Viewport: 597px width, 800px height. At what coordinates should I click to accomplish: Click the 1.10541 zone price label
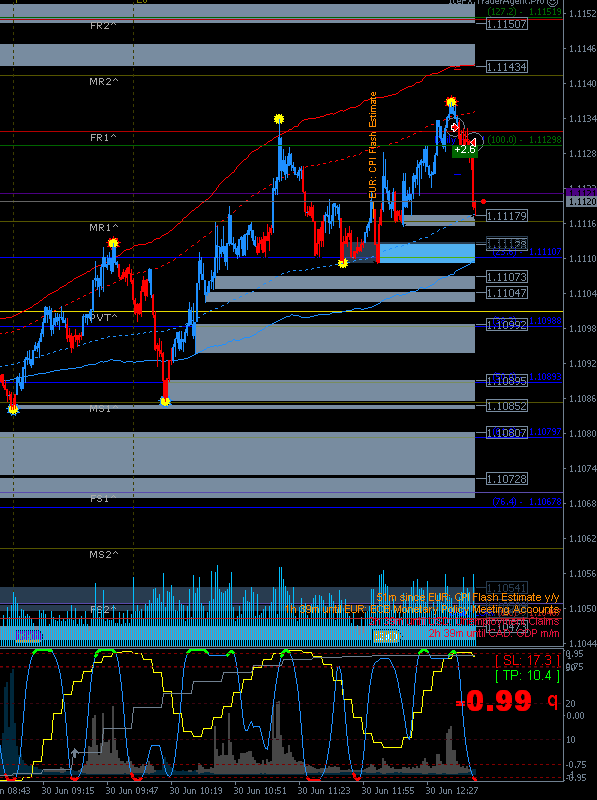(507, 588)
